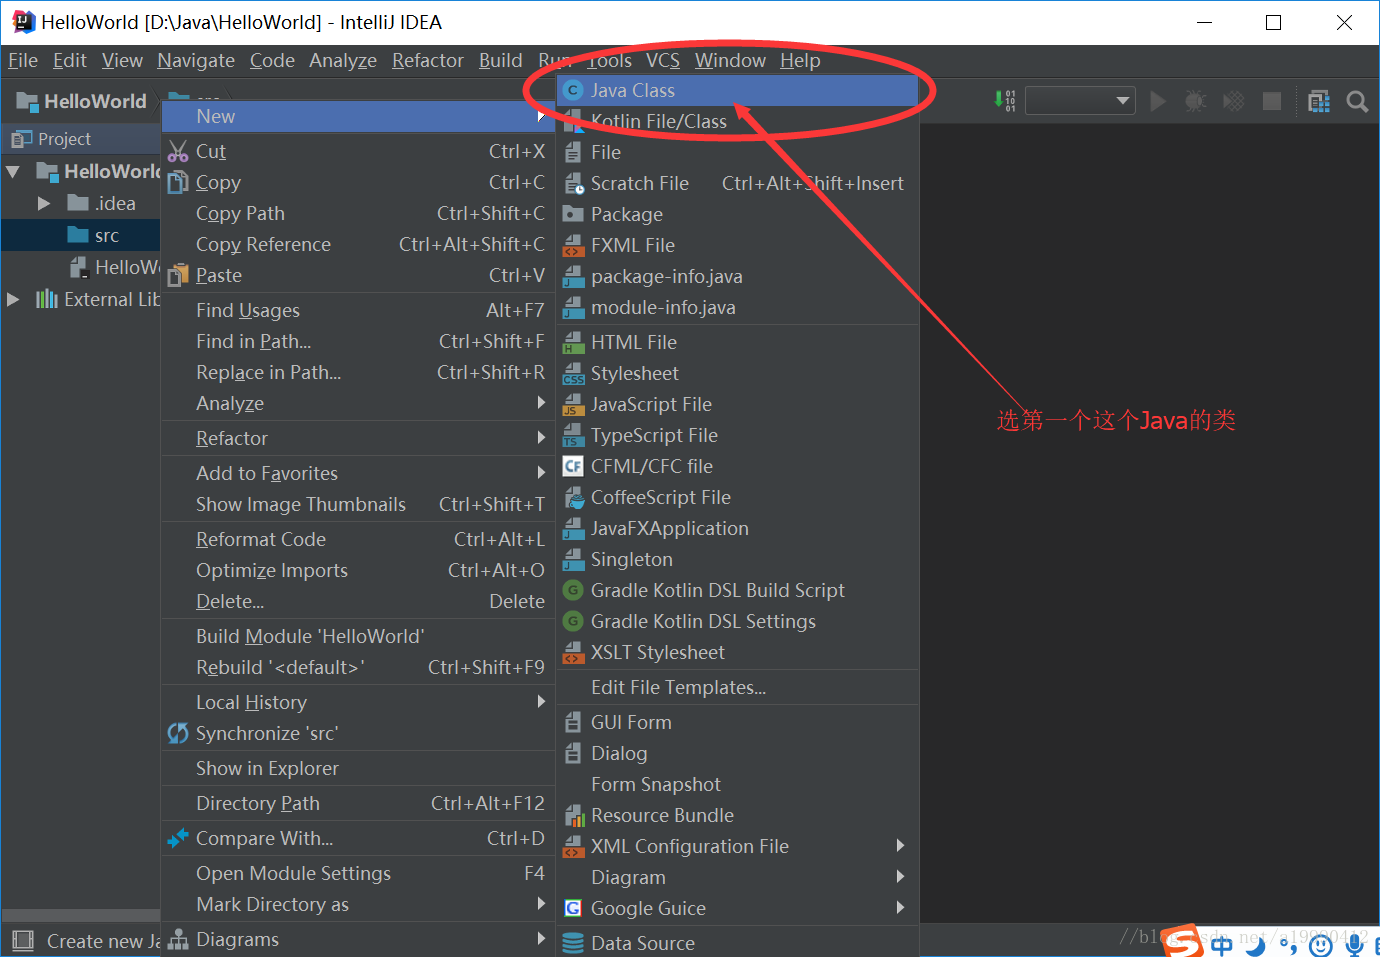Click the HTML File icon
The height and width of the screenshot is (957, 1380).
[x=573, y=342]
